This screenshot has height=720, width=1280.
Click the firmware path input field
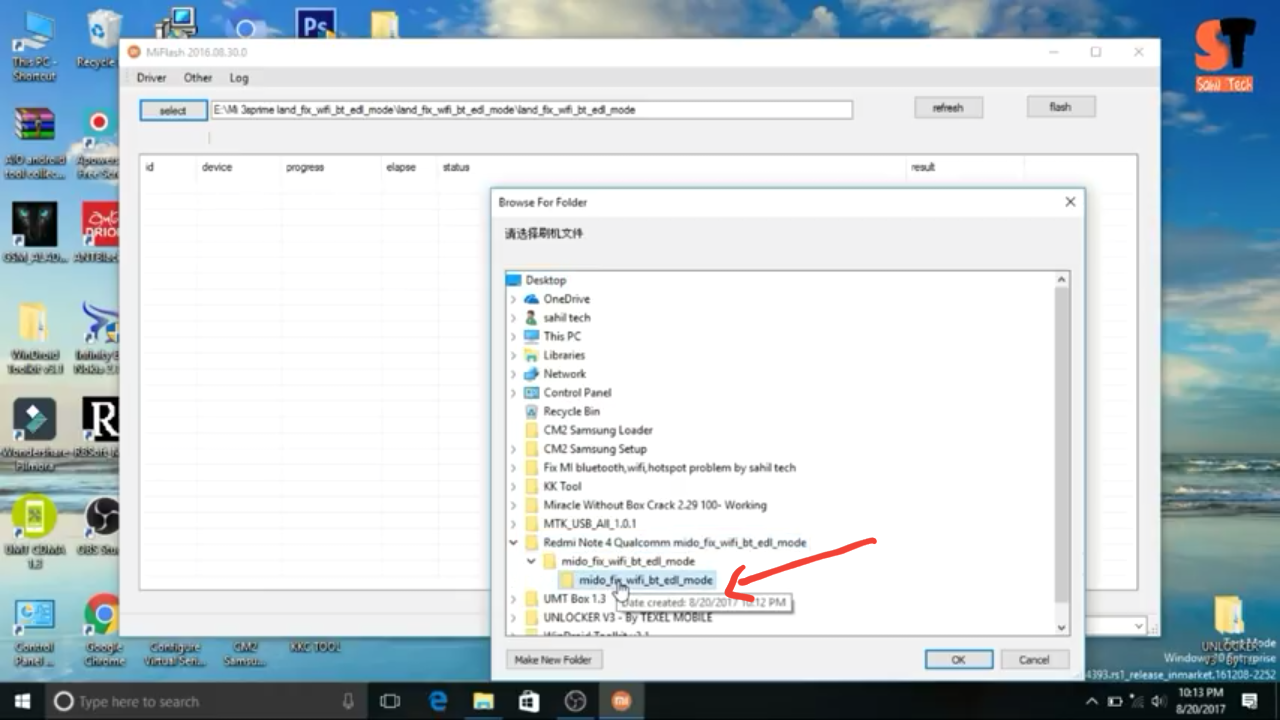click(x=531, y=110)
